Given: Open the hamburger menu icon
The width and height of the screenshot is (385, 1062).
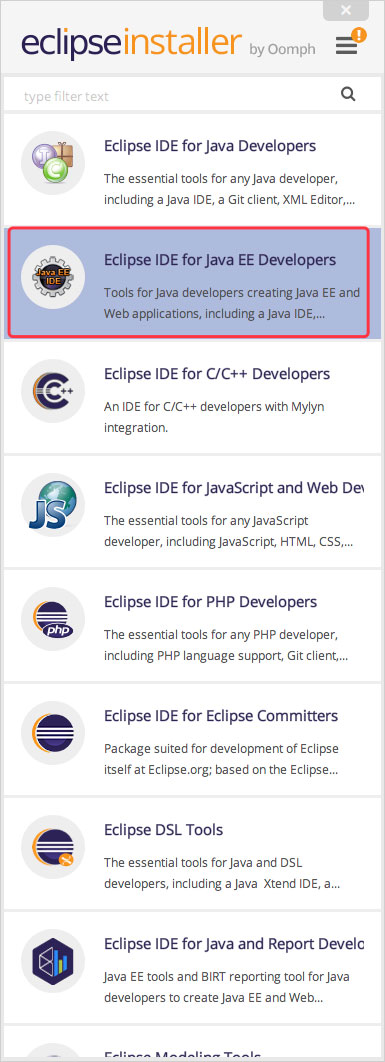Looking at the screenshot, I should coord(346,46).
